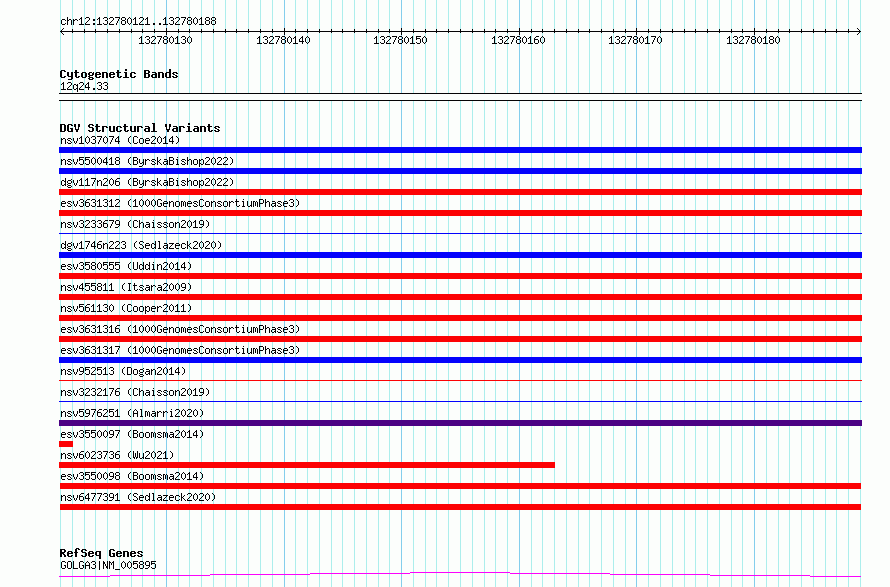Click the nsv3233679 (Chaisson2019) thin blue line
The height and width of the screenshot is (587, 890).
click(x=460, y=233)
